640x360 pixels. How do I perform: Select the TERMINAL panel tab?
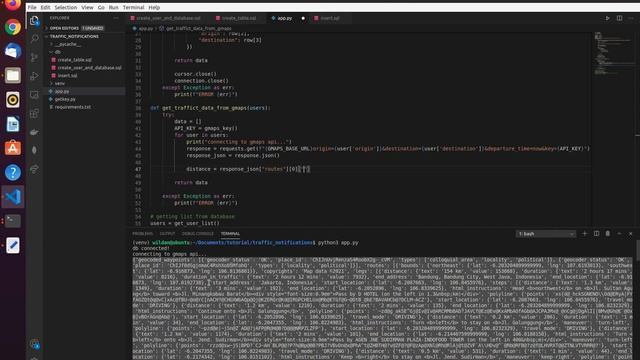[x=230, y=234]
